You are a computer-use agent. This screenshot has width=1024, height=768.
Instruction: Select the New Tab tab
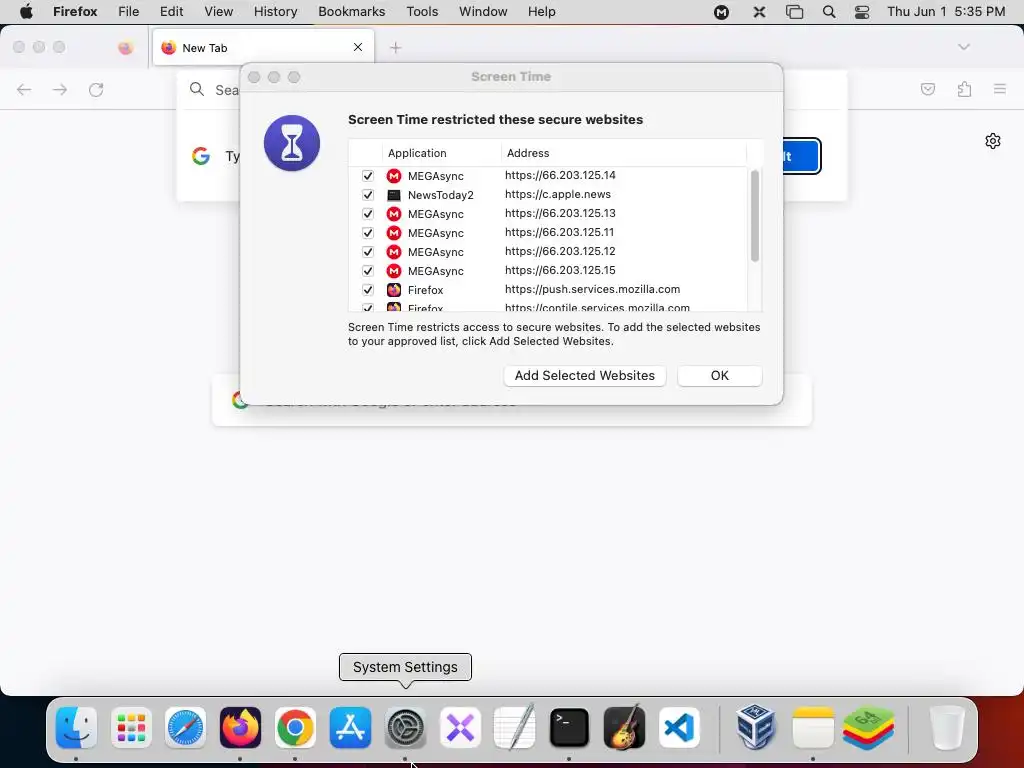[x=264, y=48]
